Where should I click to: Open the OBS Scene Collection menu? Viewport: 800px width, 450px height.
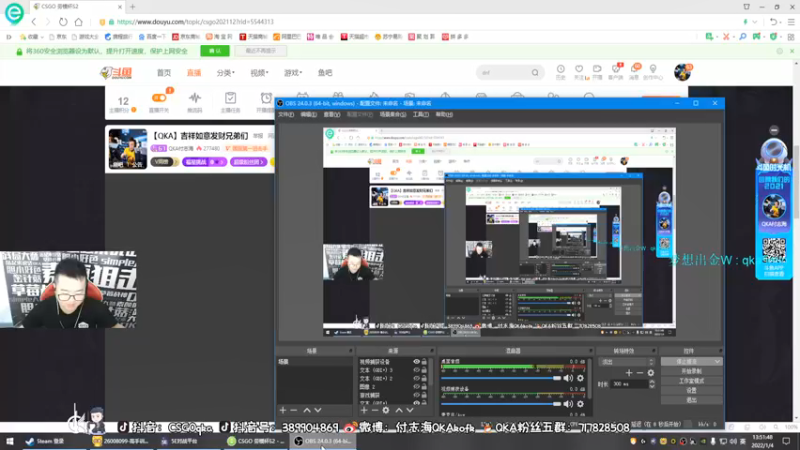pos(393,114)
